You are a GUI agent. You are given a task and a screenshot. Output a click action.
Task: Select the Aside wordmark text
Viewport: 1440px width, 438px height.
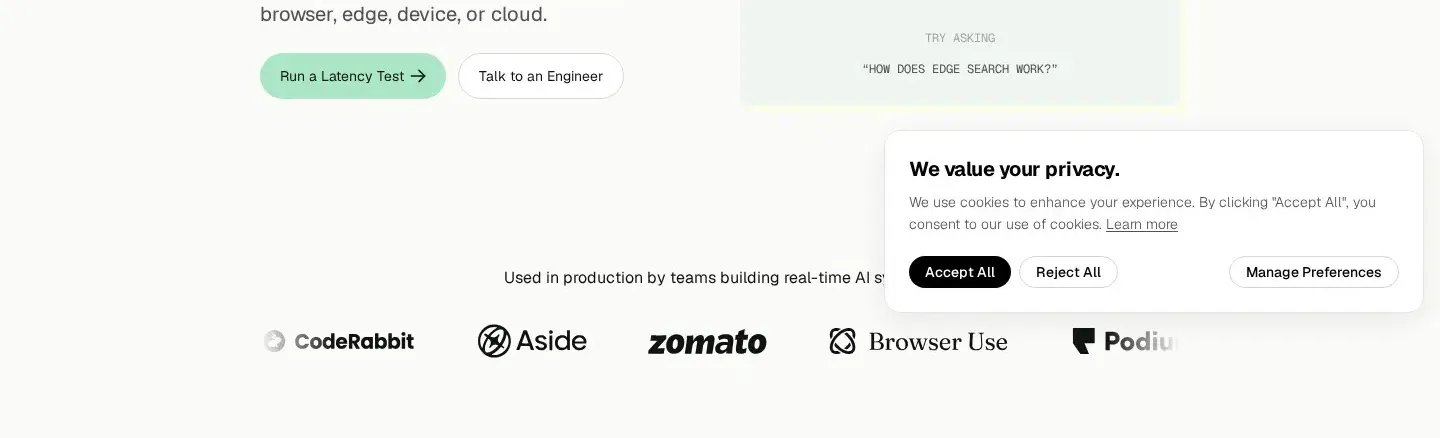click(551, 341)
